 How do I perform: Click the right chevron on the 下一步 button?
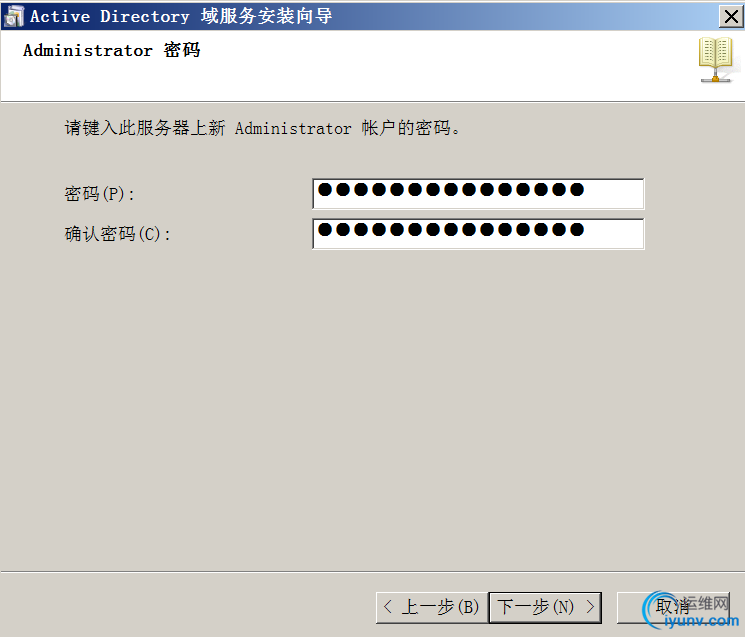590,607
